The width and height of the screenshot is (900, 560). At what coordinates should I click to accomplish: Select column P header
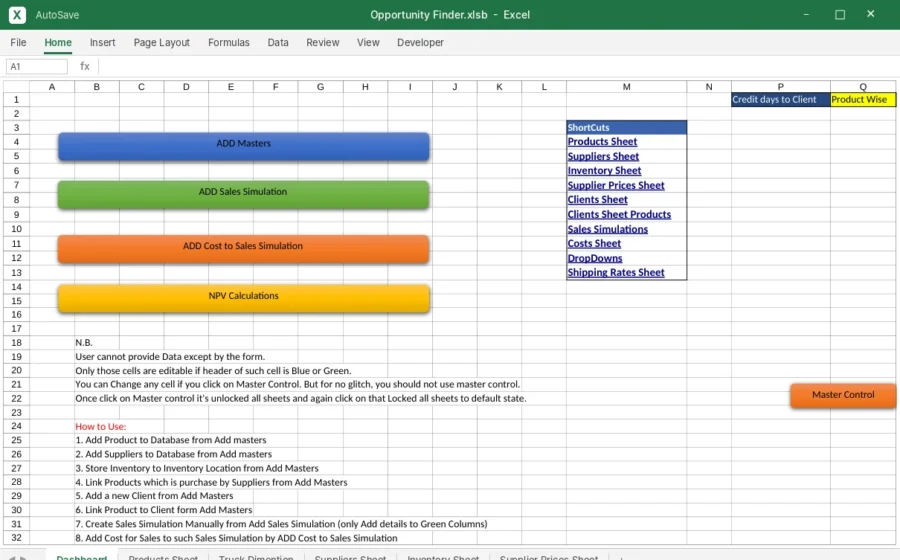(x=781, y=87)
